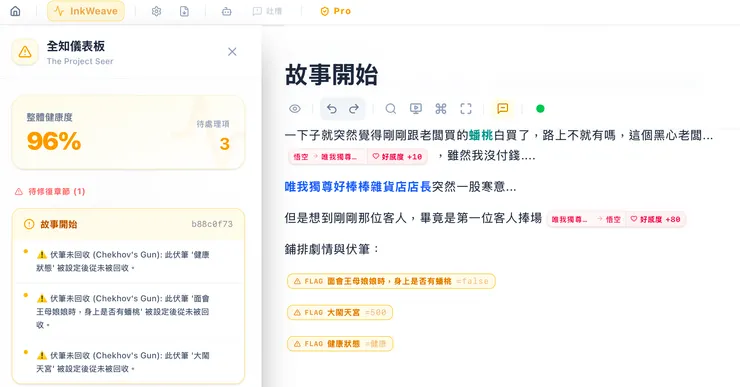Click the 好感度 +10 tag

point(397,157)
